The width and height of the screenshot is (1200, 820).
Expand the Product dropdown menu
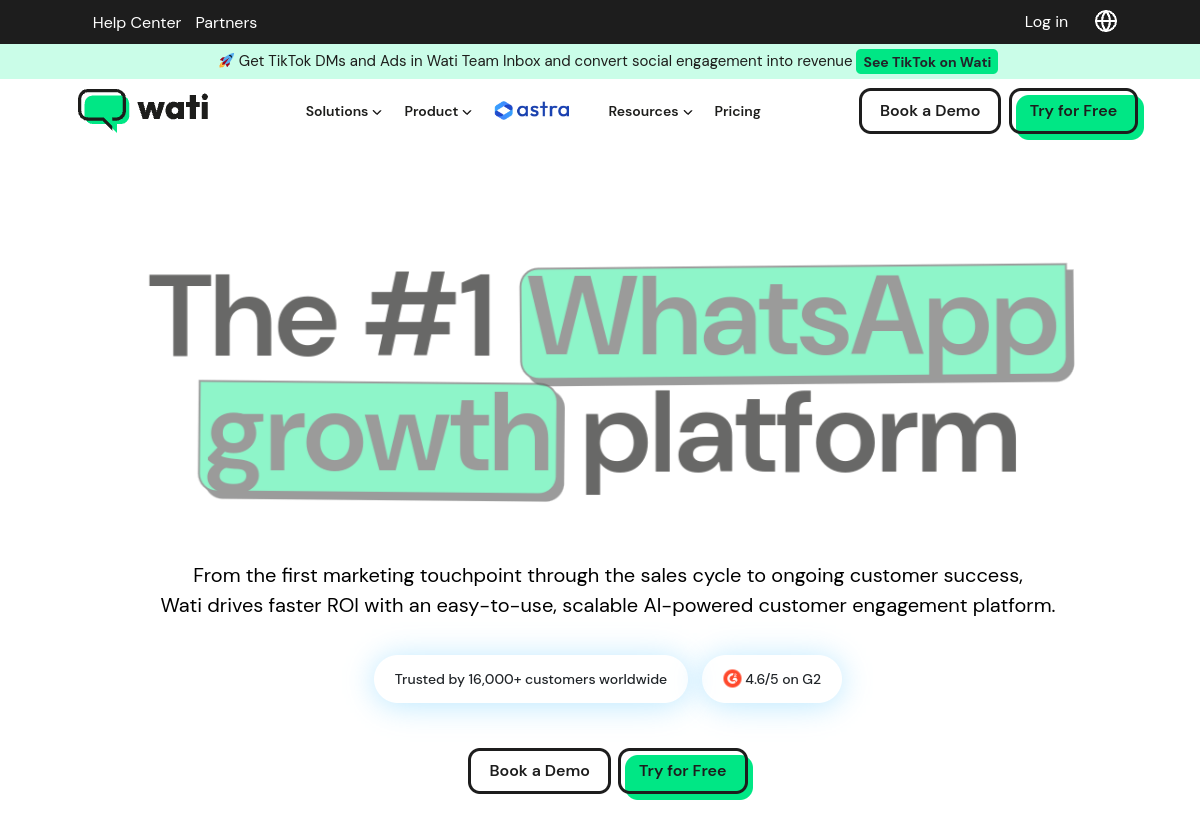[x=438, y=111]
